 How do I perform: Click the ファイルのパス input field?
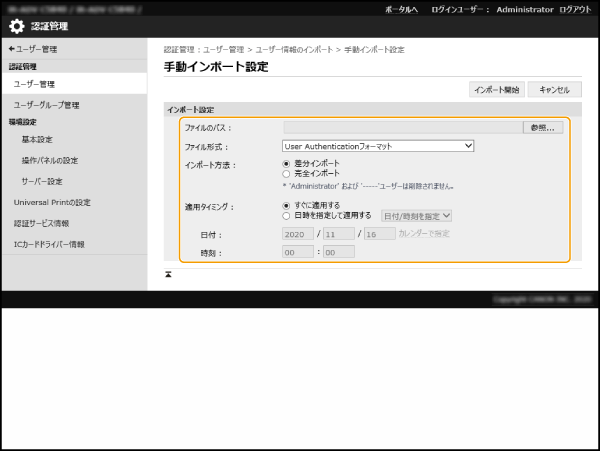pyautogui.click(x=402, y=128)
